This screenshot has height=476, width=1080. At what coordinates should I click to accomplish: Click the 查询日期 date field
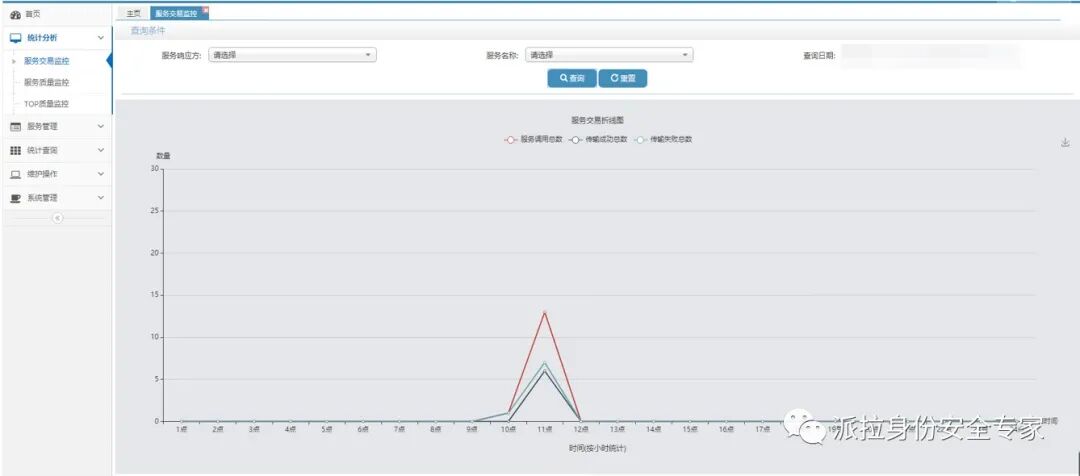[x=930, y=56]
